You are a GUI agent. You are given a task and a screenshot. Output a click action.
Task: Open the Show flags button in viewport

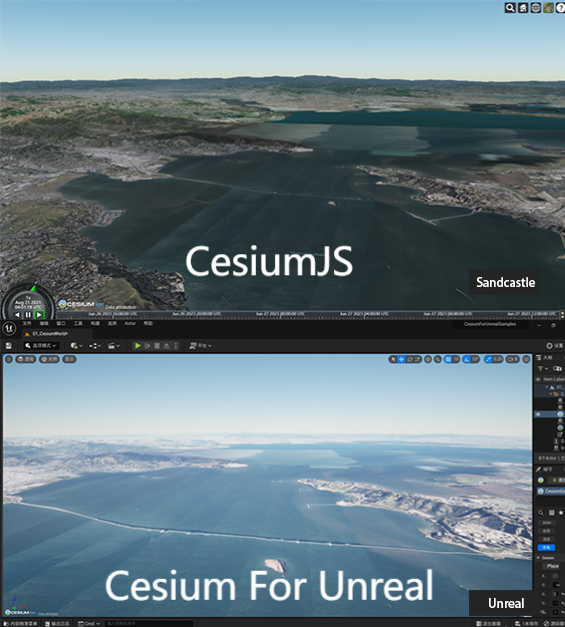[x=69, y=359]
